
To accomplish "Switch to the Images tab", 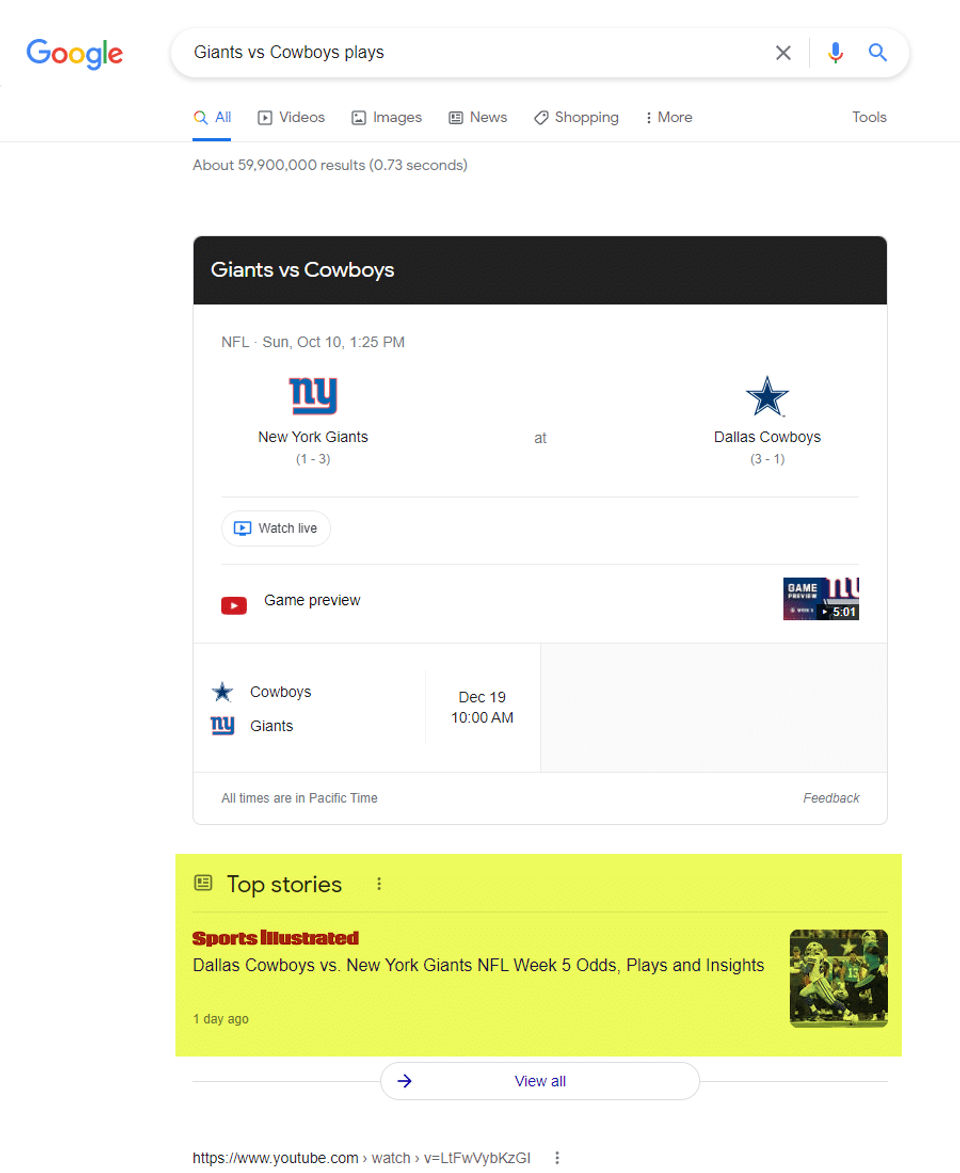I will pos(386,117).
